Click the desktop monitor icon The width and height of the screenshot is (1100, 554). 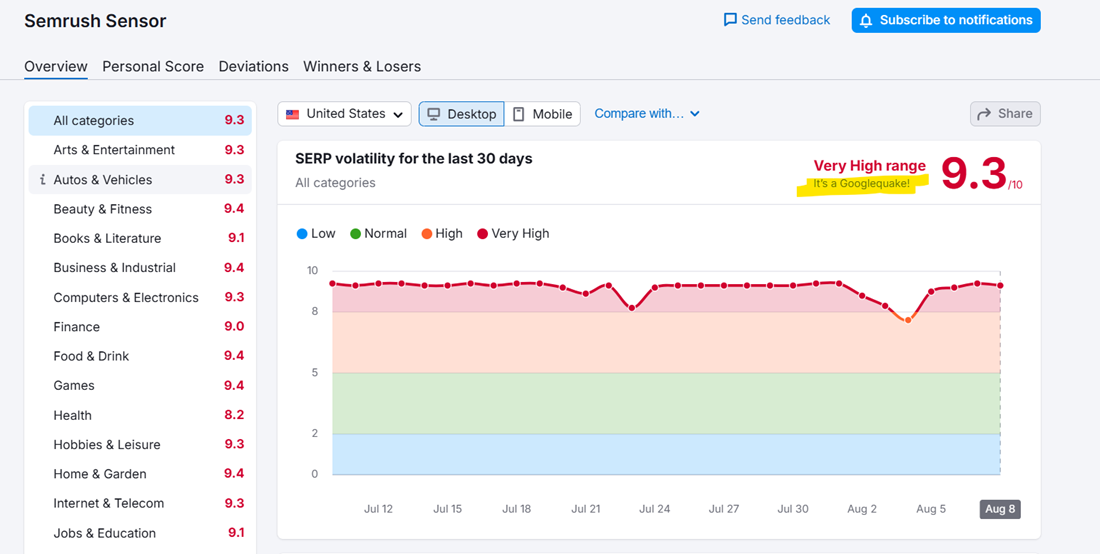(434, 114)
